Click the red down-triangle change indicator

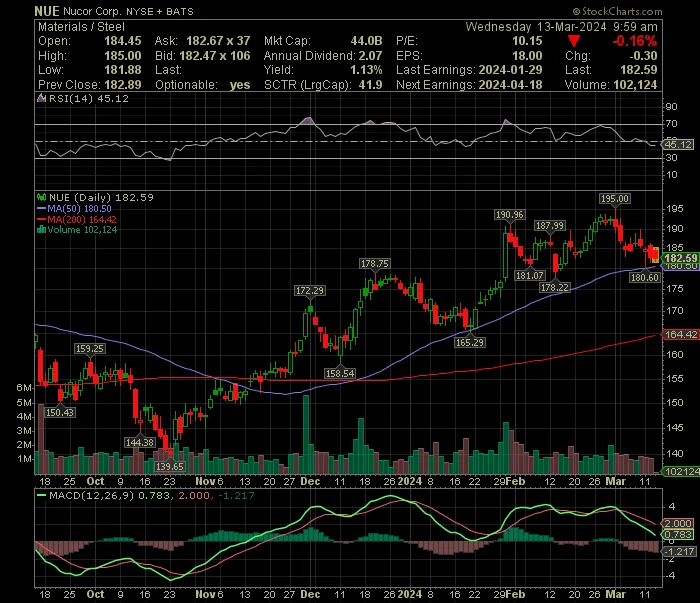(x=574, y=42)
